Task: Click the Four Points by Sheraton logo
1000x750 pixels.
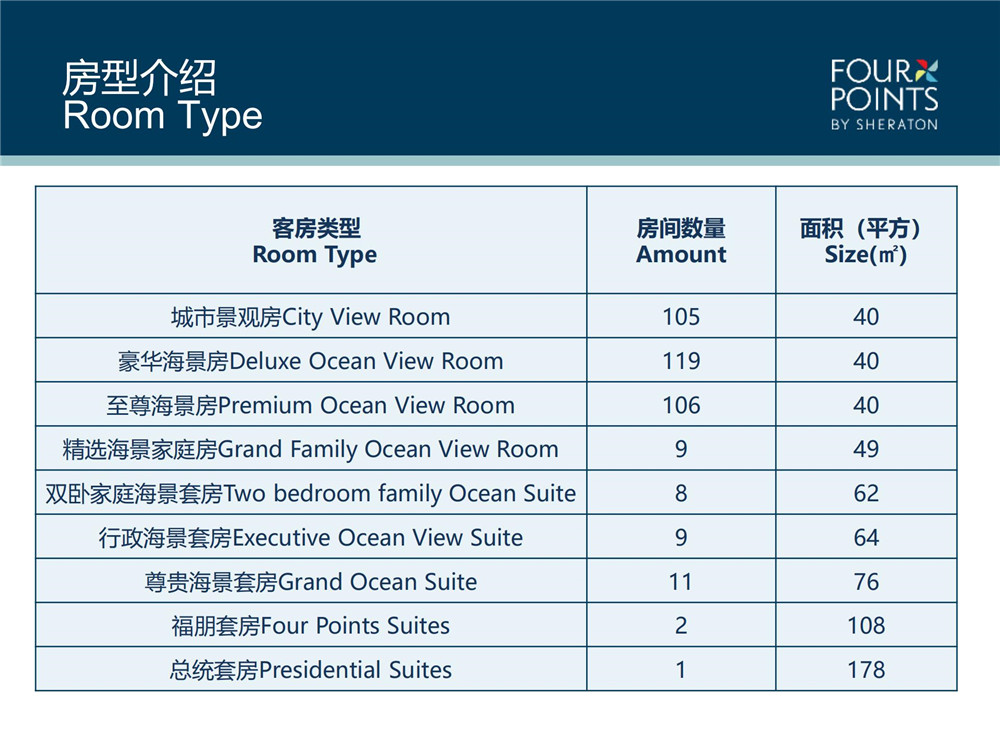Action: pos(884,95)
